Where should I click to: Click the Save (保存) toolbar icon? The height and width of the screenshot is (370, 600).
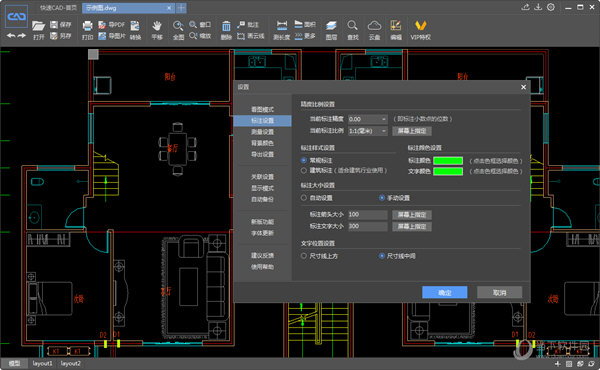coord(54,24)
